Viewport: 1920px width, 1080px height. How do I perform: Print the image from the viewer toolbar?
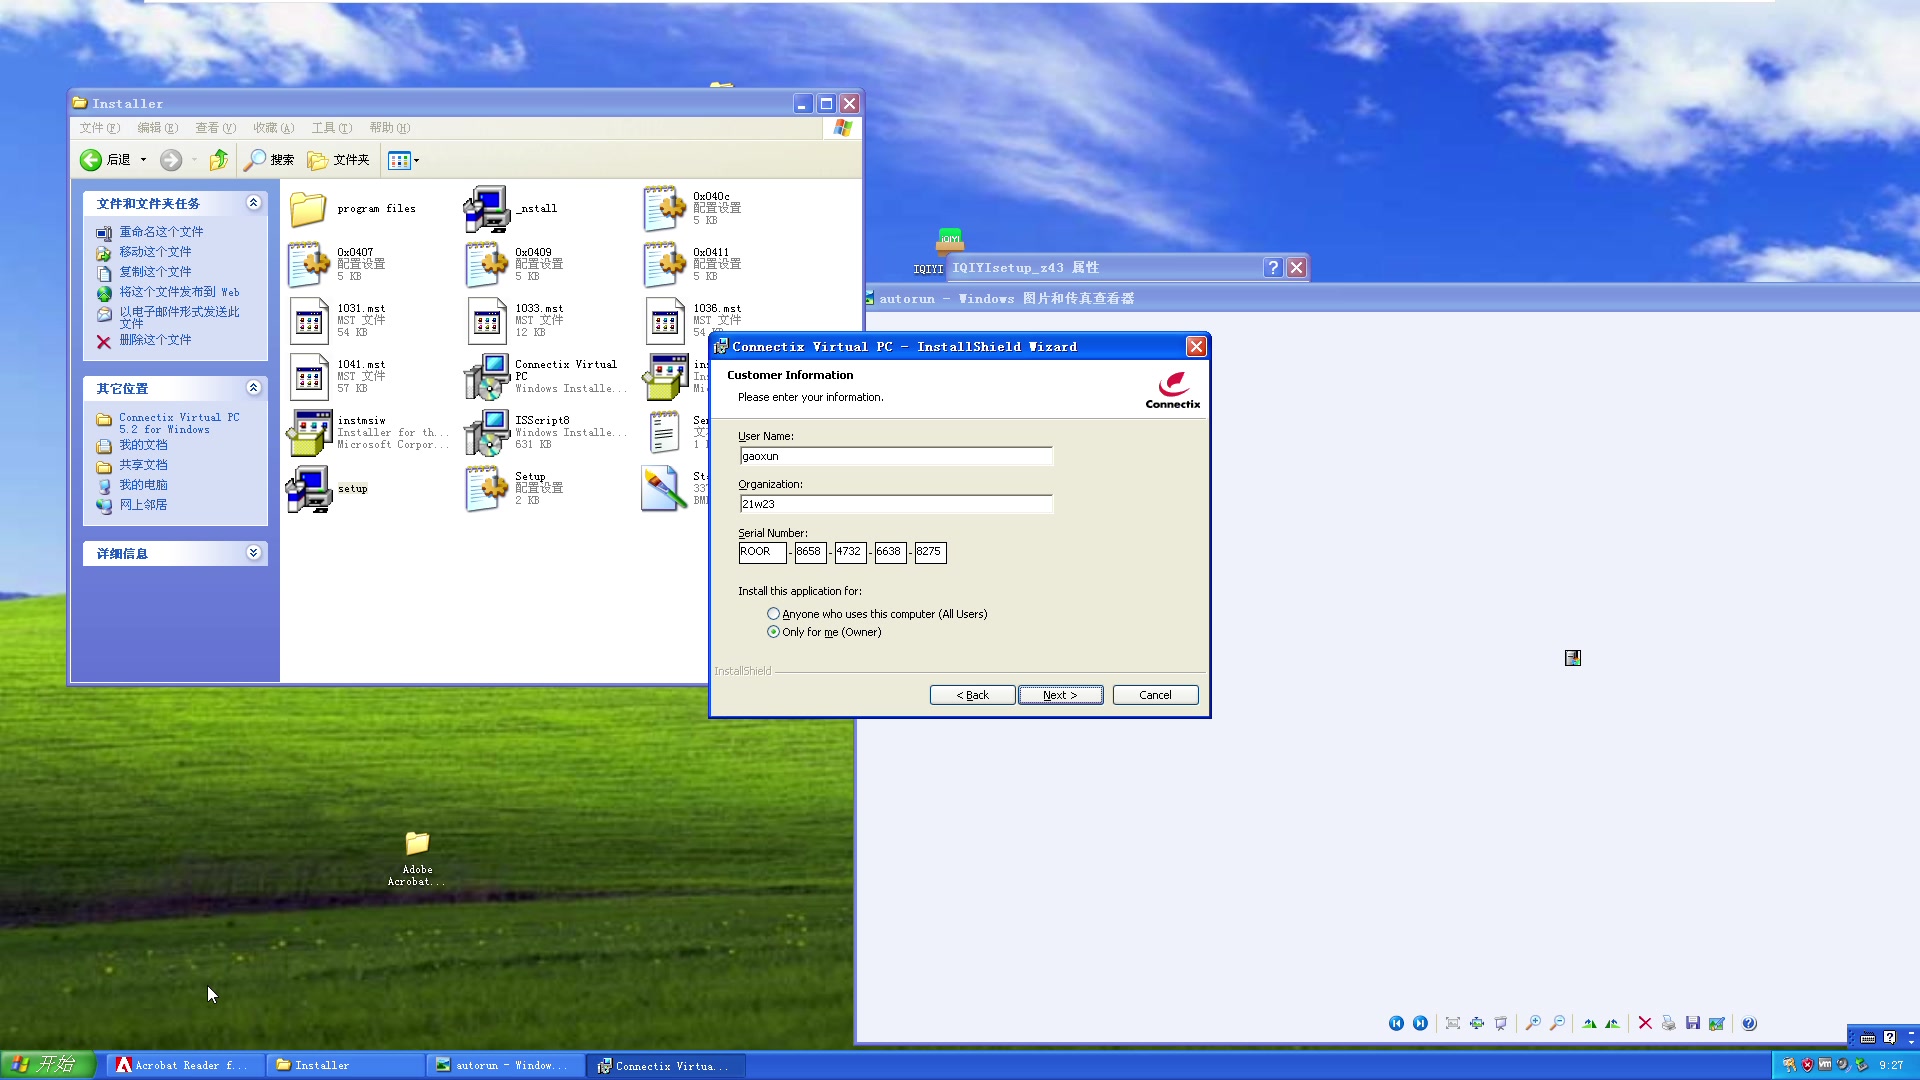(x=1669, y=1023)
